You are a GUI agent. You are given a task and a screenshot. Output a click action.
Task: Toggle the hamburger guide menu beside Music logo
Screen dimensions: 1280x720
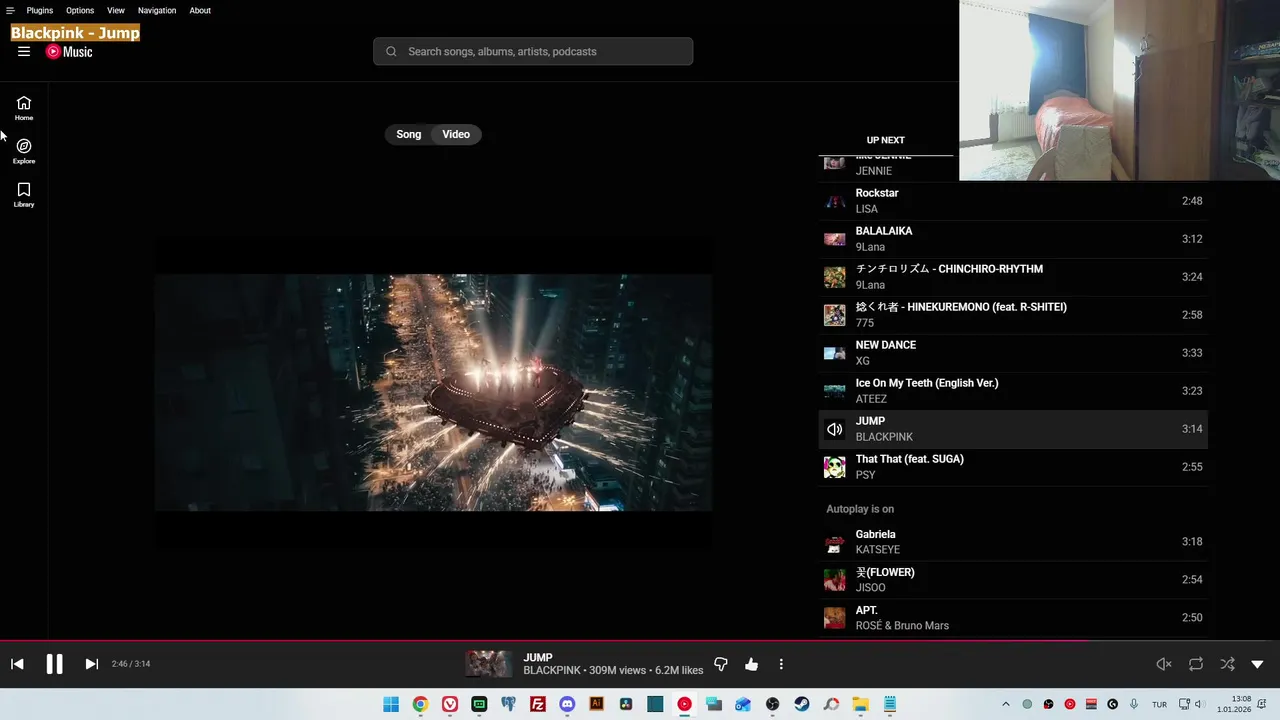point(24,52)
